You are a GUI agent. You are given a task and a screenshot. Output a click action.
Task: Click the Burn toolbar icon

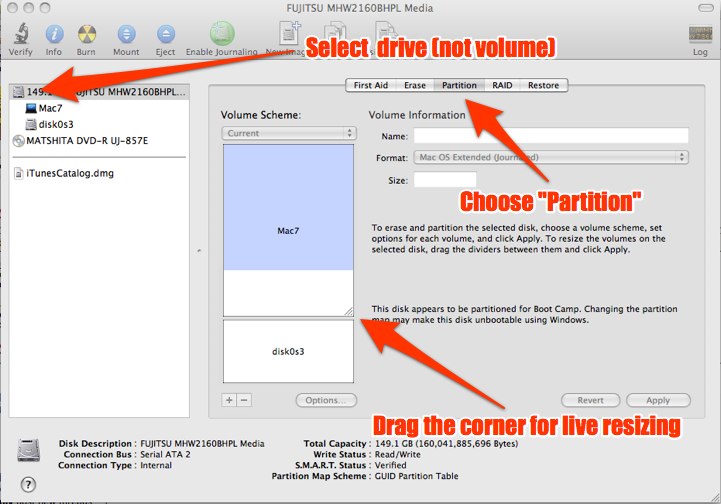pyautogui.click(x=86, y=34)
